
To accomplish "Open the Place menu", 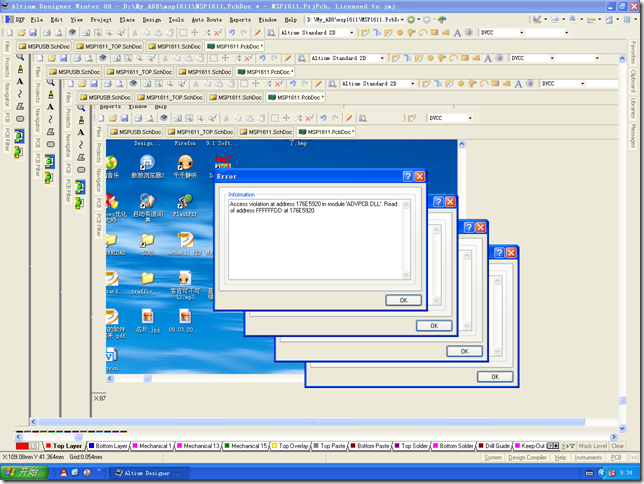I will click(x=127, y=20).
